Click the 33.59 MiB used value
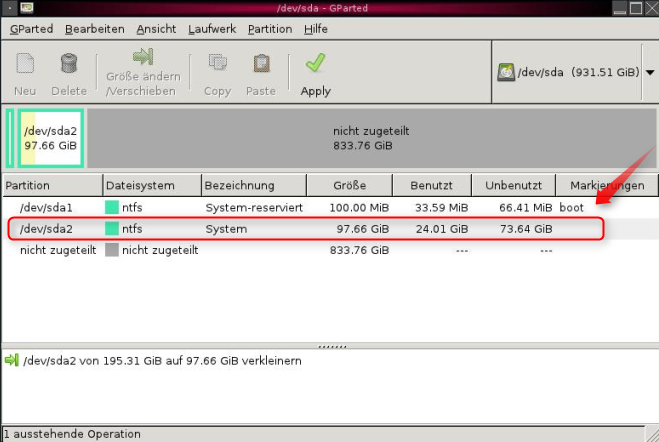The height and width of the screenshot is (442, 659). 441,208
